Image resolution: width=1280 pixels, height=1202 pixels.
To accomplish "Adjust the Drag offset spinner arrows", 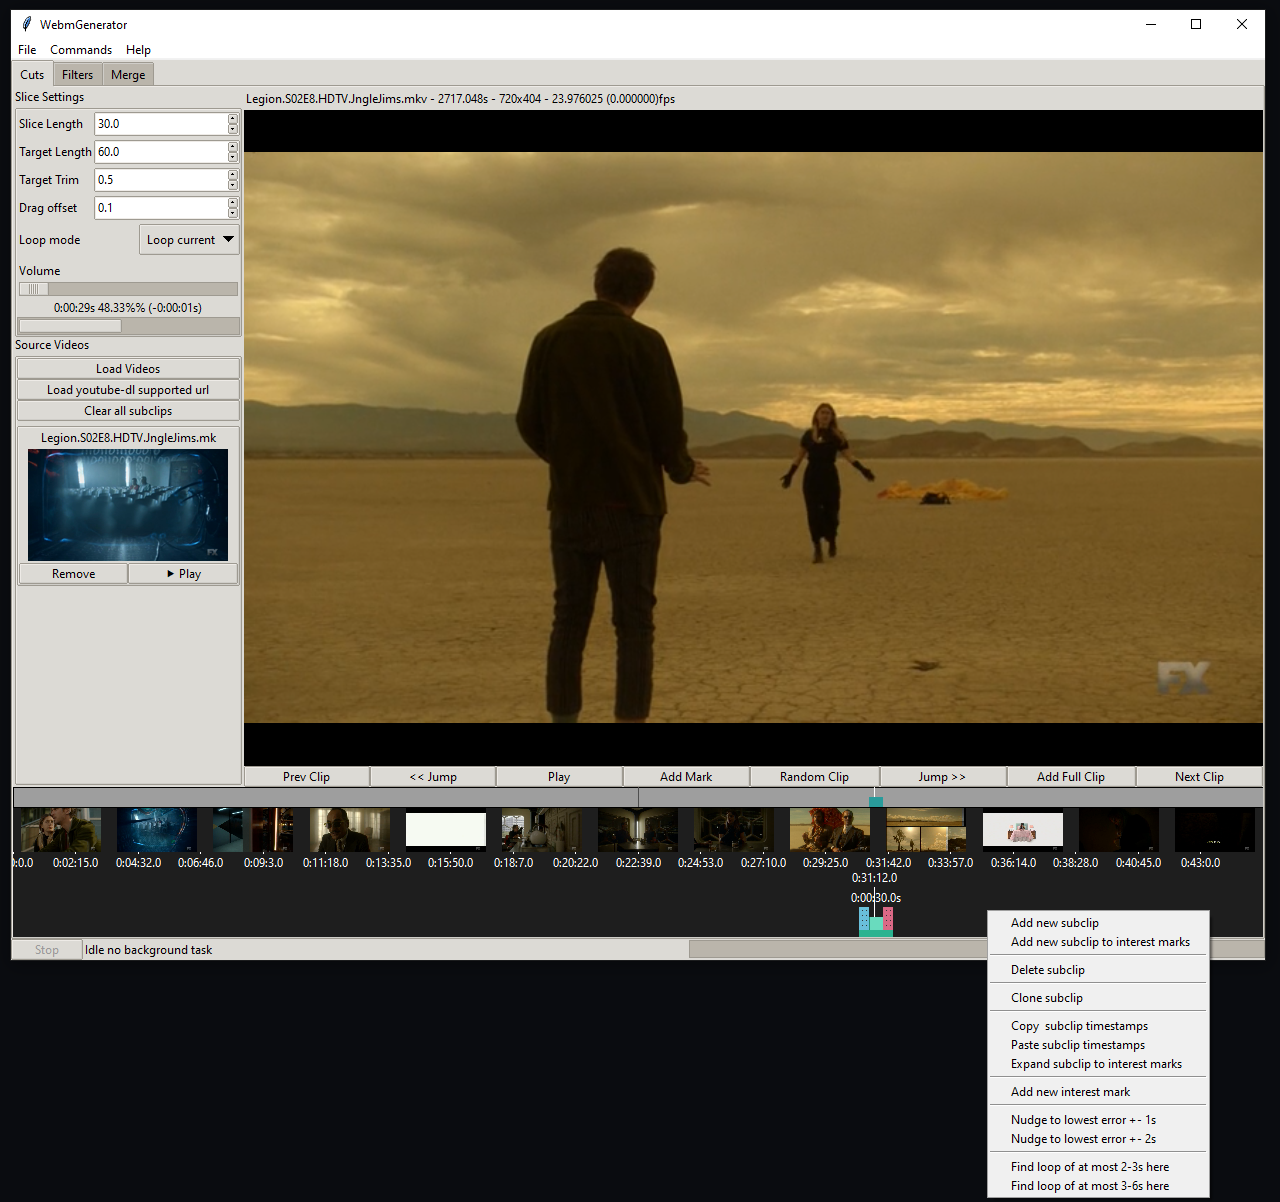I will [x=233, y=208].
